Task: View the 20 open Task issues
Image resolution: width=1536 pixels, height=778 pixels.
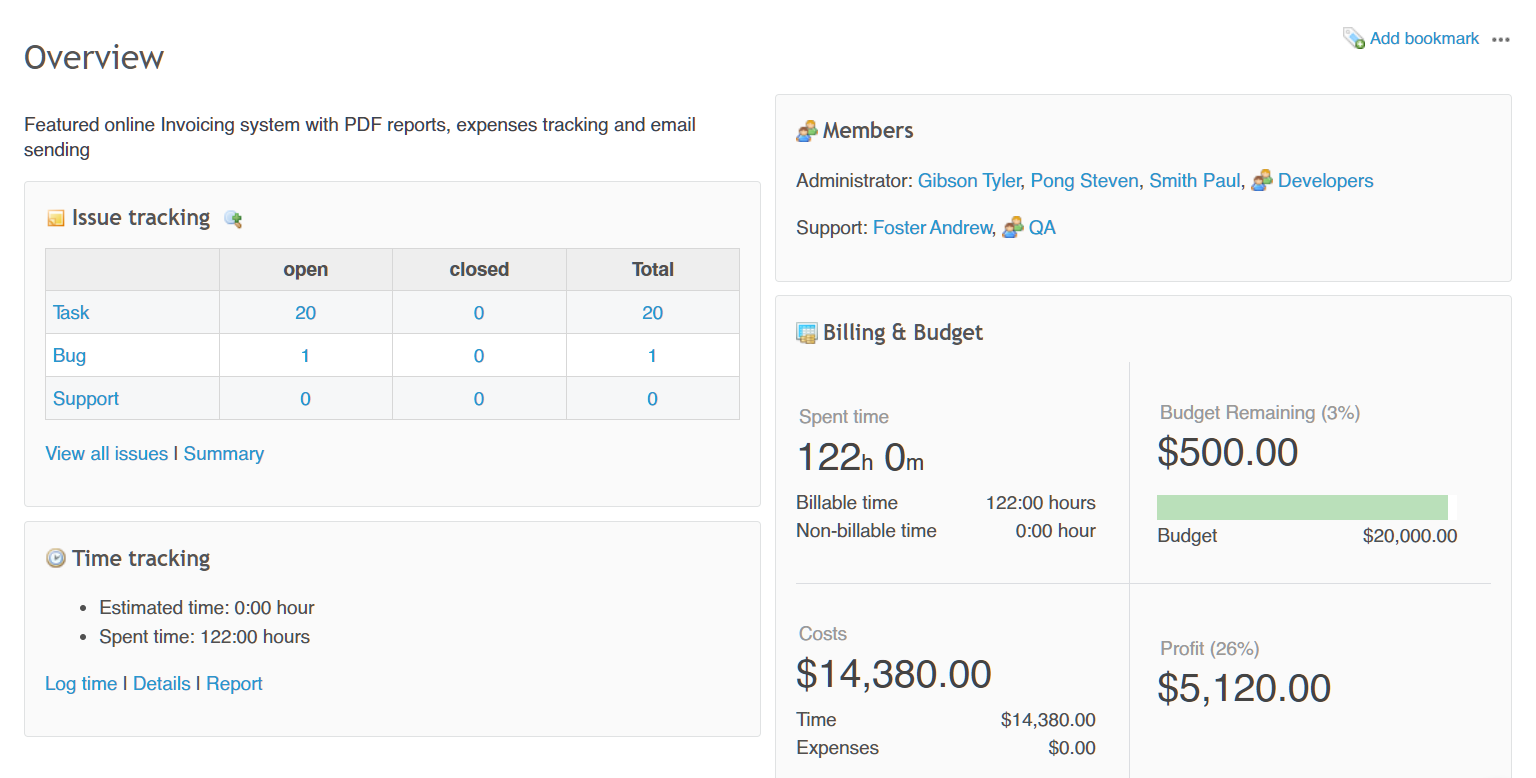Action: pos(305,313)
